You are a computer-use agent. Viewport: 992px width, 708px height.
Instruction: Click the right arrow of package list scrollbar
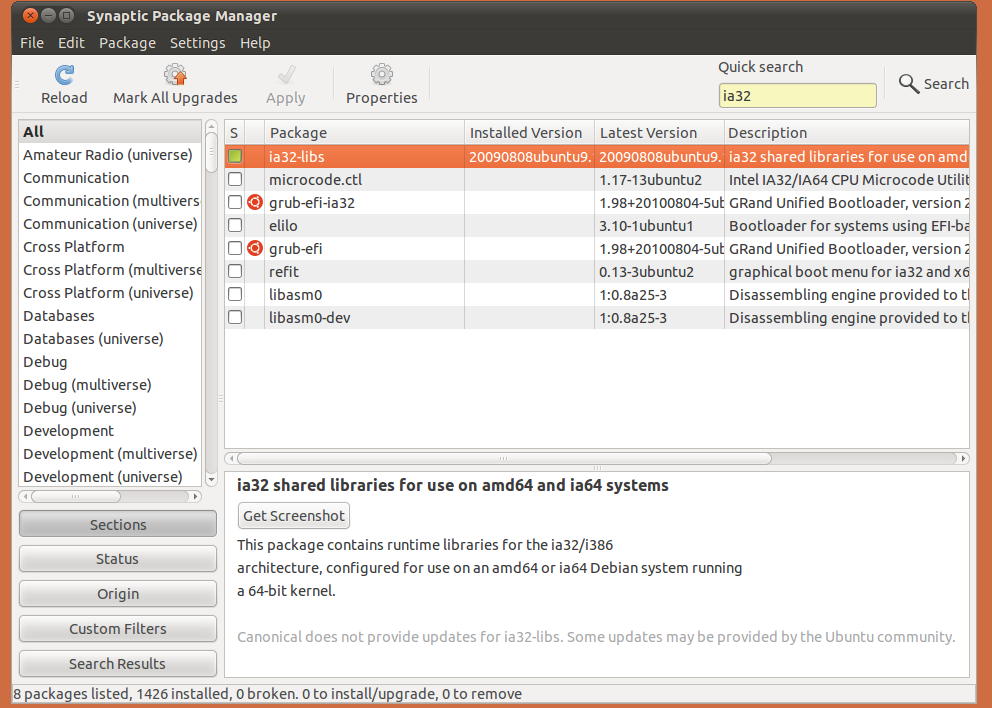[964, 458]
